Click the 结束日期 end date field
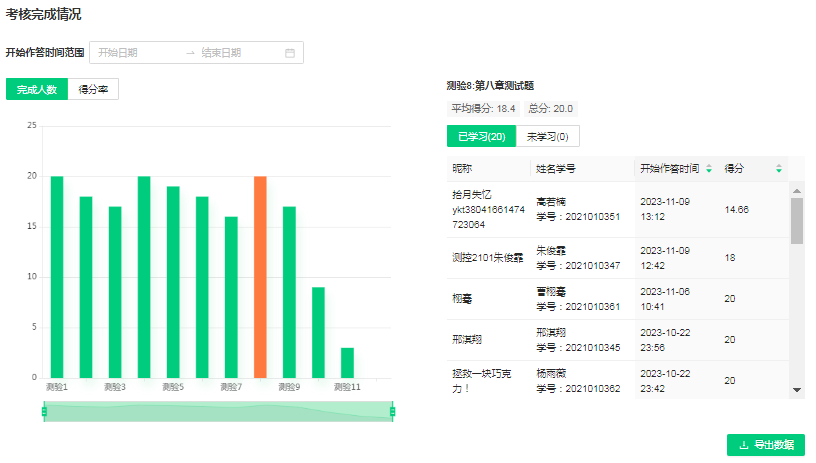Screen dimensions: 816x463 pos(235,53)
